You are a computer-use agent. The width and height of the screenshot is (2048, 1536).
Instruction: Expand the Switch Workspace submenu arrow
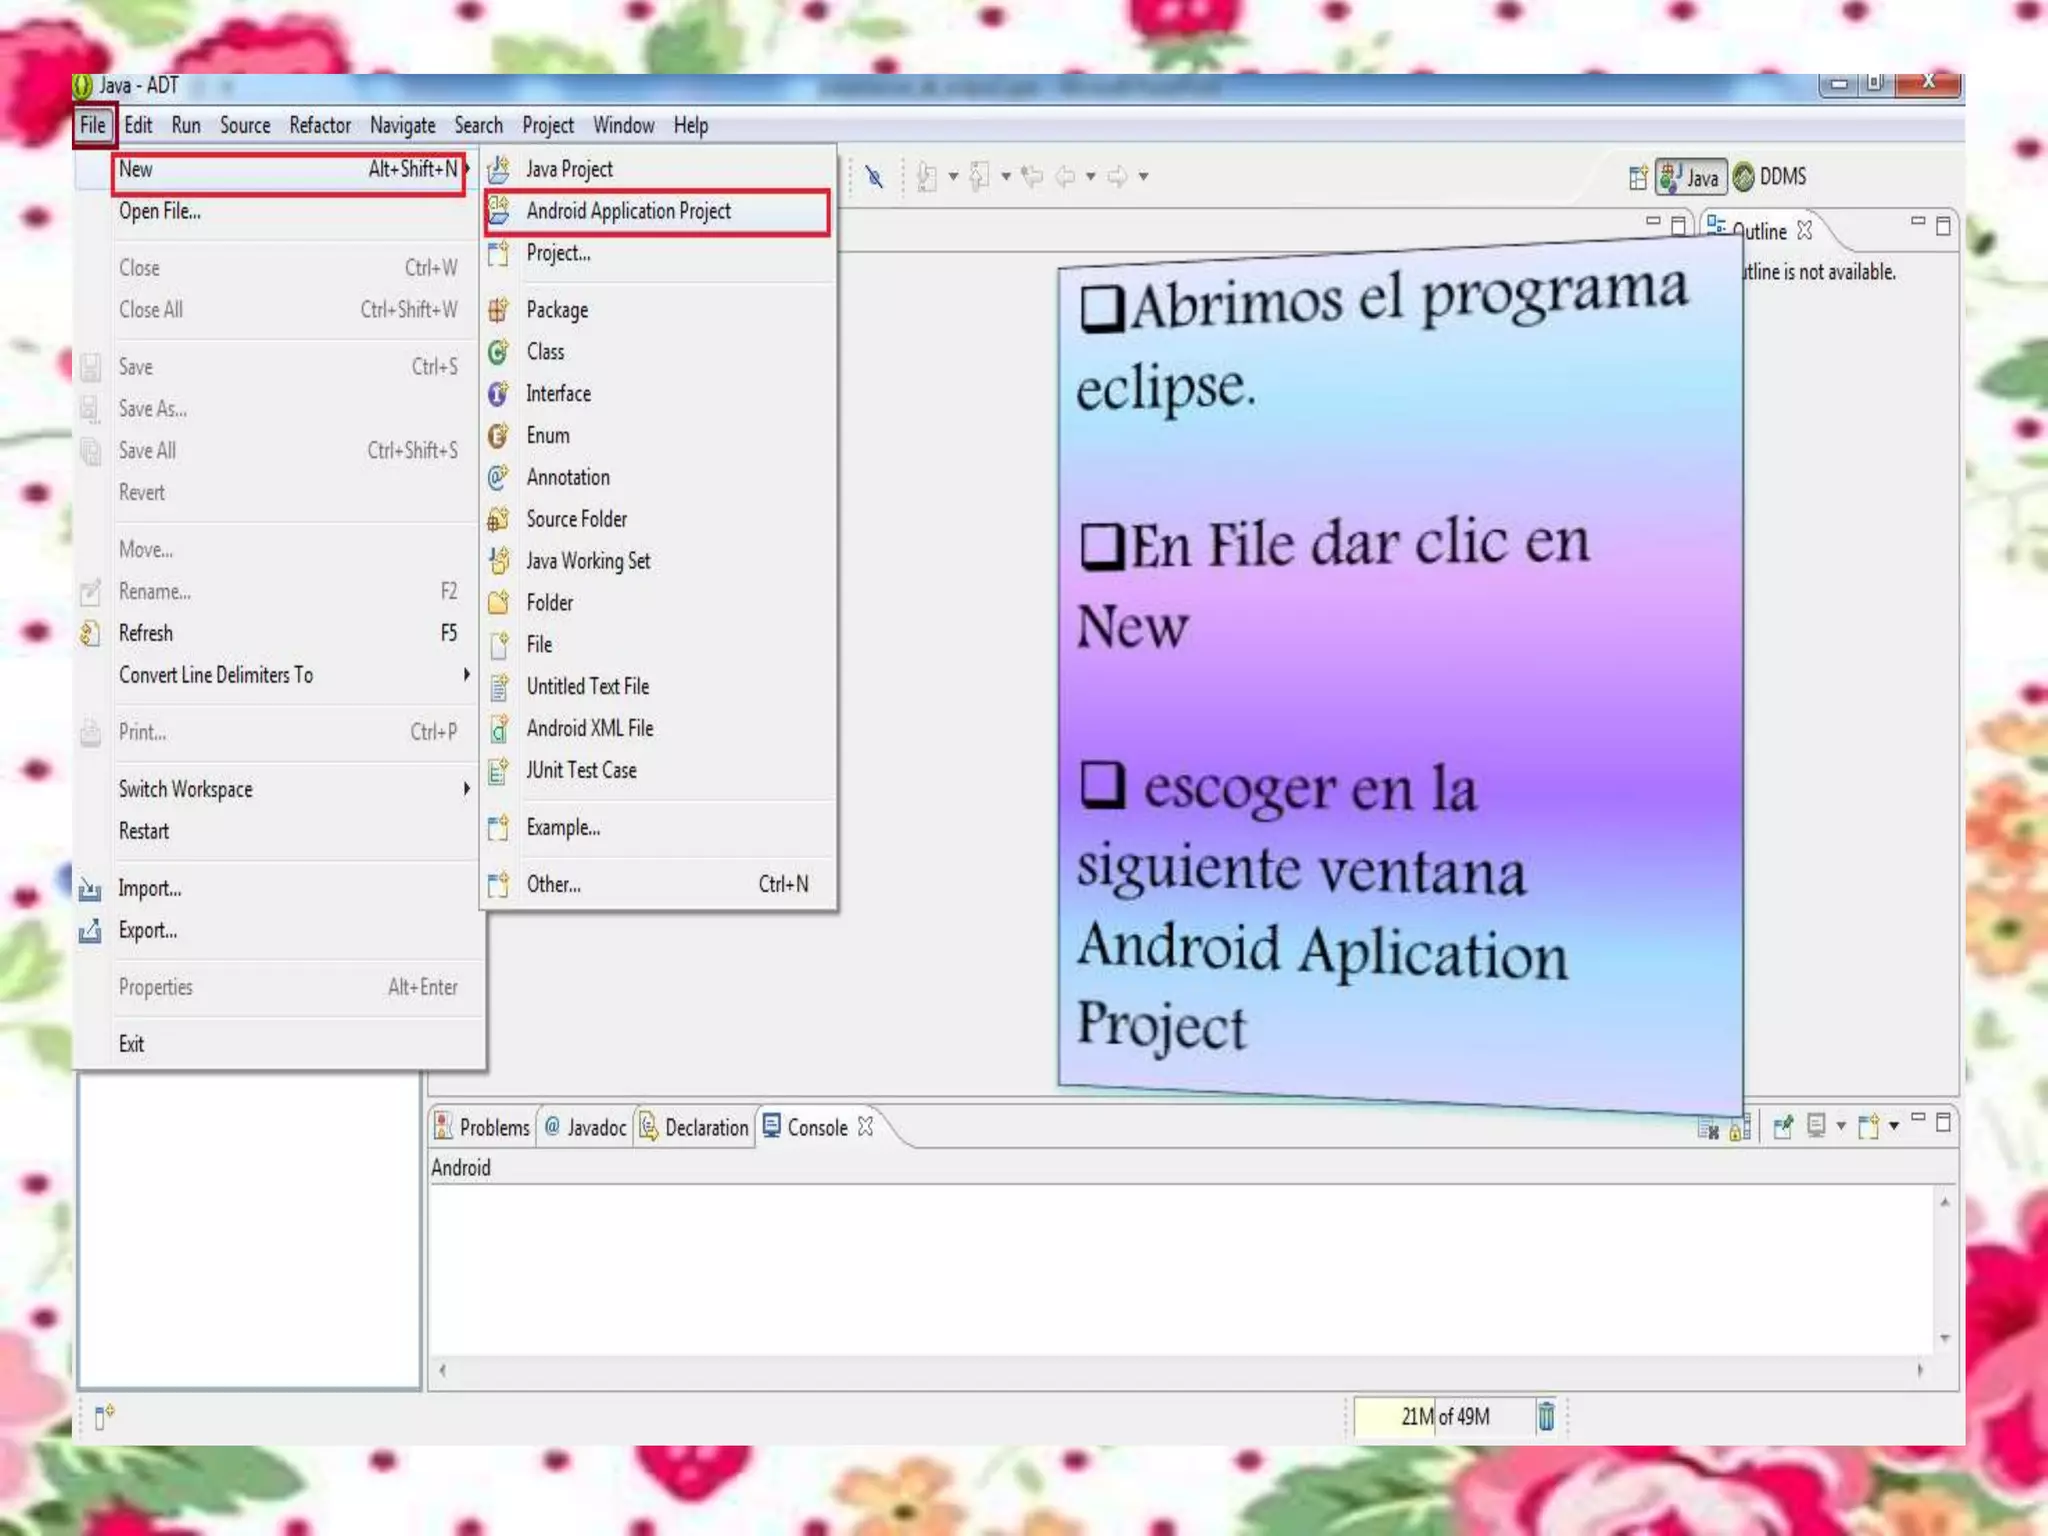coord(466,789)
